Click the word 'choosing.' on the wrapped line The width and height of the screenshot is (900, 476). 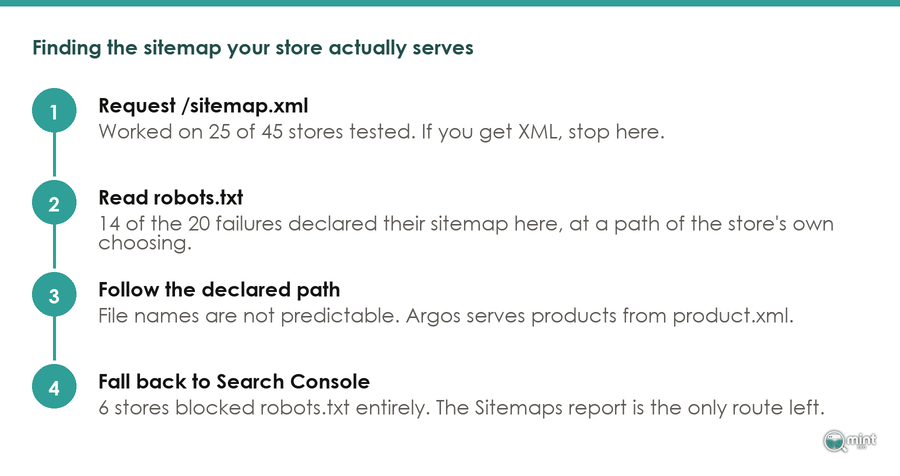145,243
